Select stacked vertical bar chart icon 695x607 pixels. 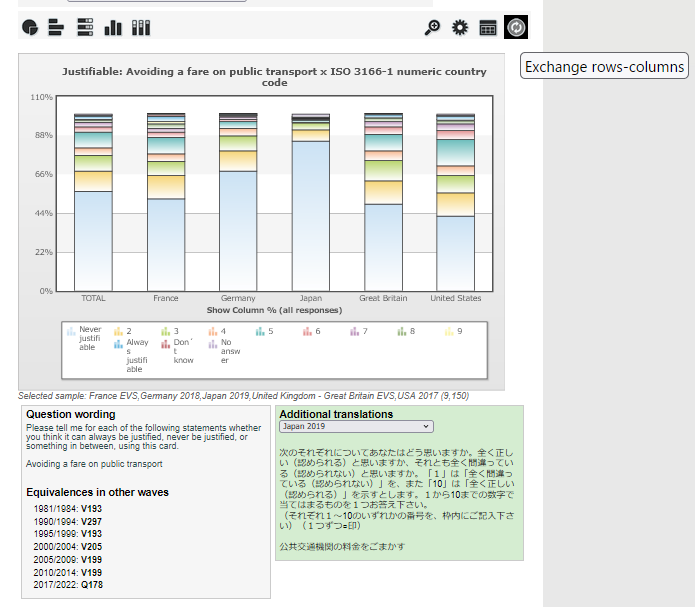[x=141, y=27]
